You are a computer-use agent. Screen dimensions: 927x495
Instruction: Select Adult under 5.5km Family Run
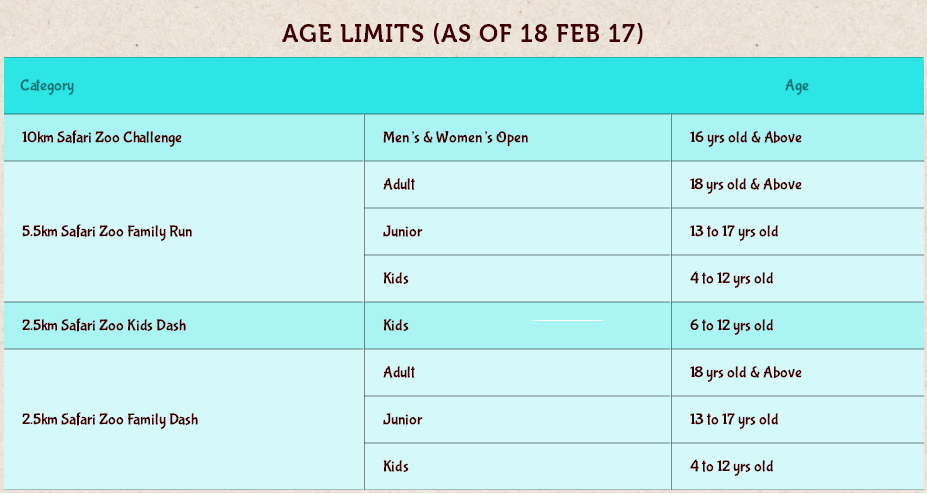[x=517, y=185]
